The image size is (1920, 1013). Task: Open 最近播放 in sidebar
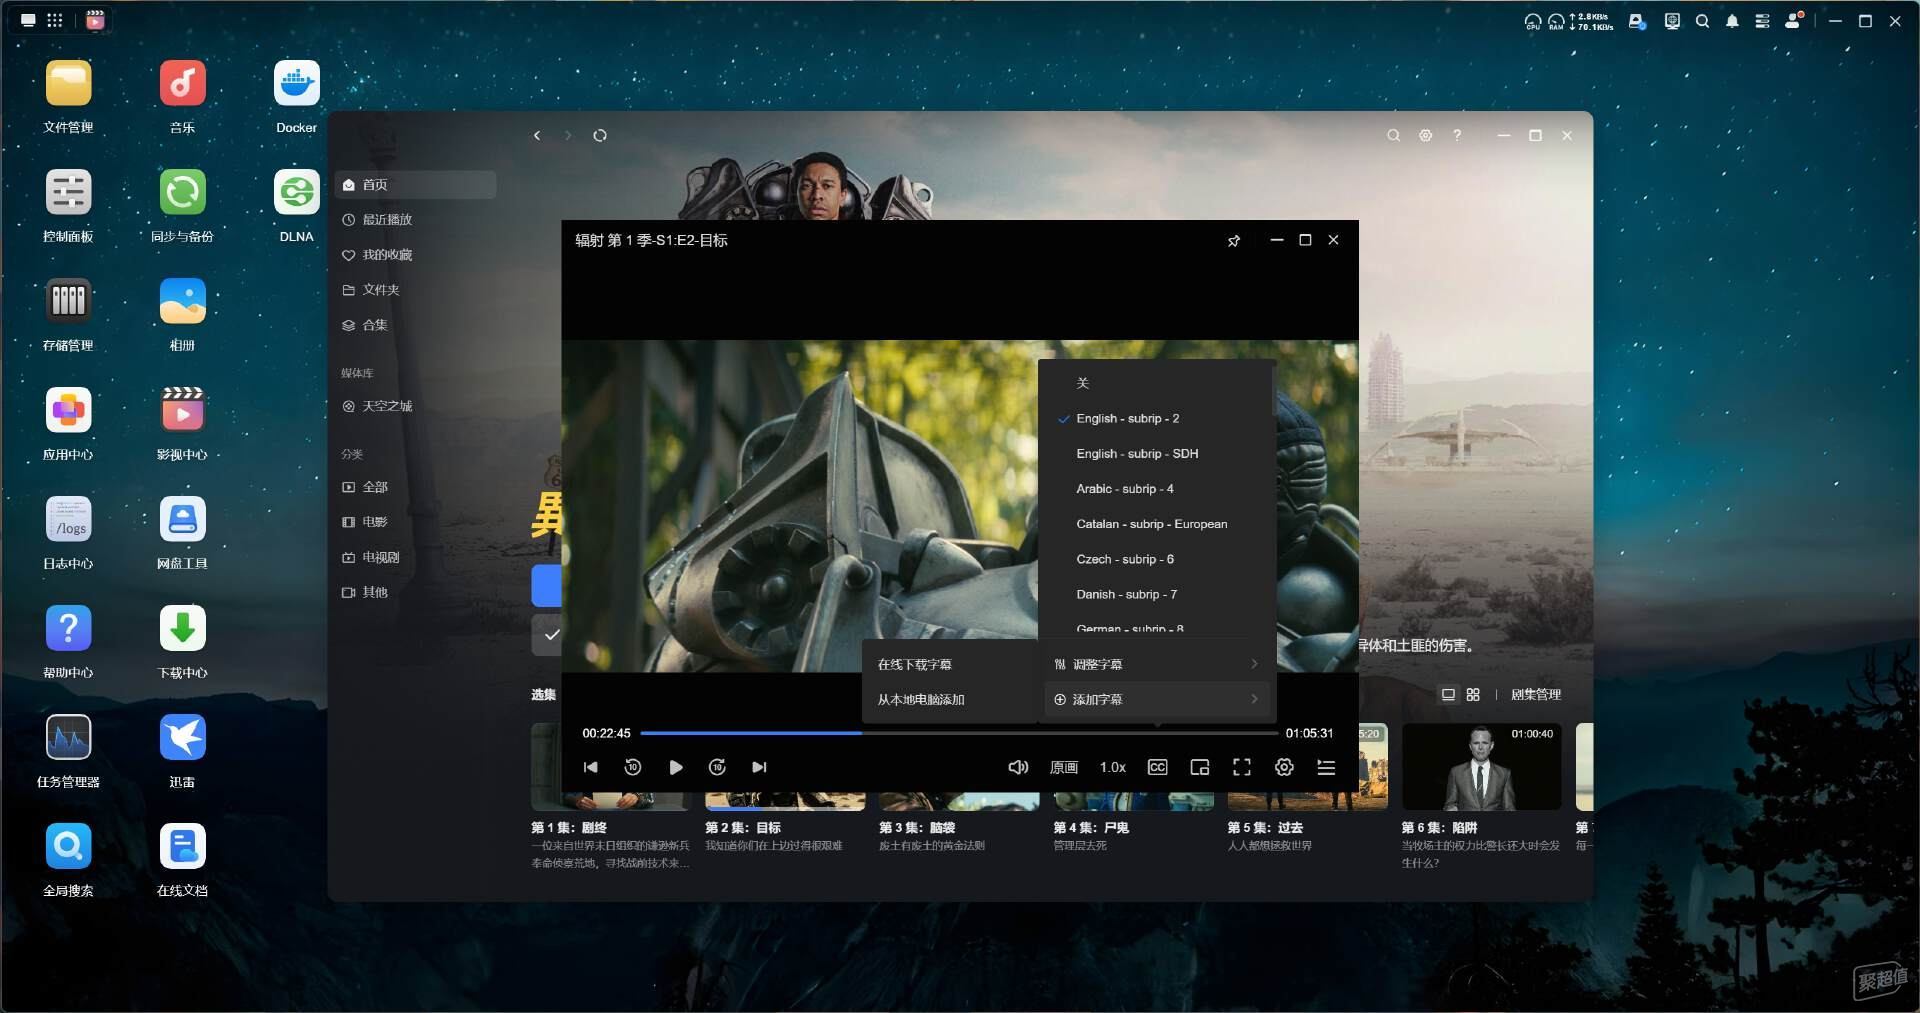(415, 219)
